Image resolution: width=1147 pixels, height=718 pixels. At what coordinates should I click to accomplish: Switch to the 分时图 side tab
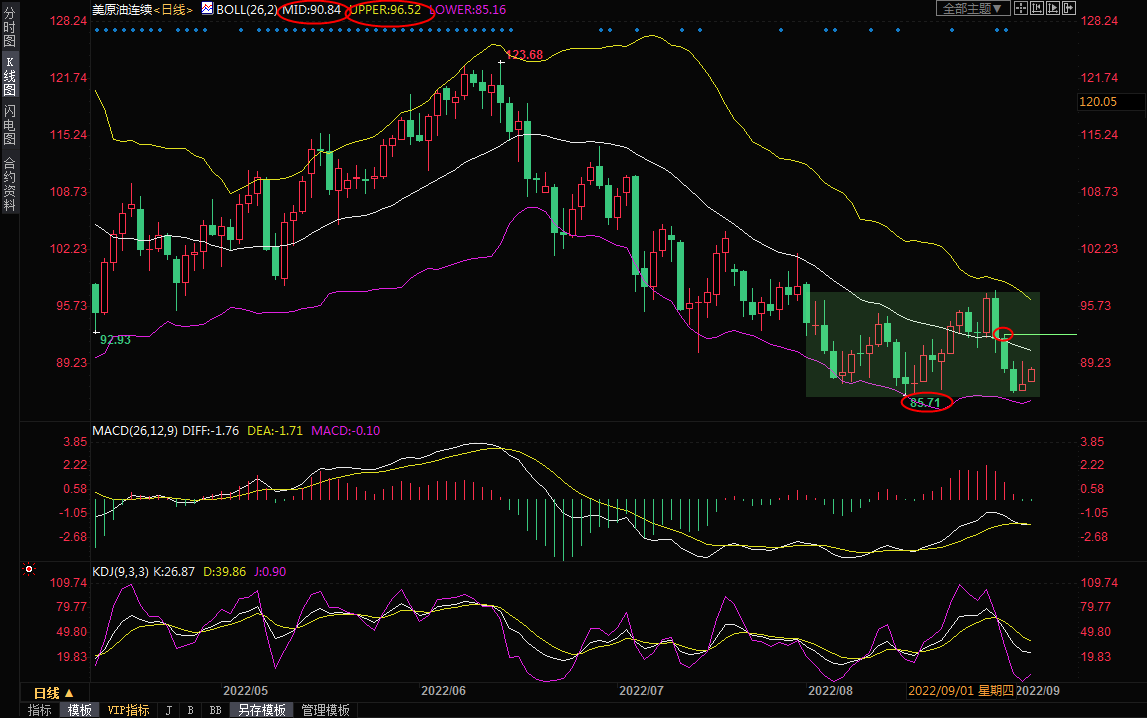tap(9, 27)
